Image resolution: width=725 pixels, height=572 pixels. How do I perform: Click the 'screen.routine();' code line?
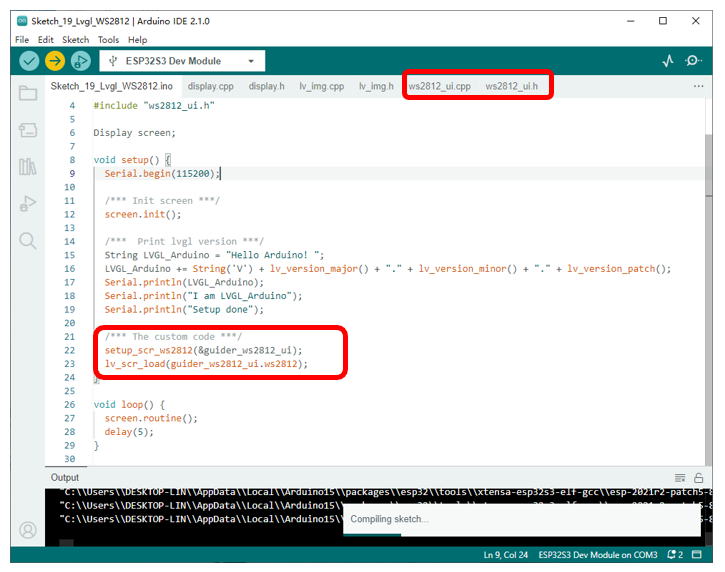[x=151, y=418]
